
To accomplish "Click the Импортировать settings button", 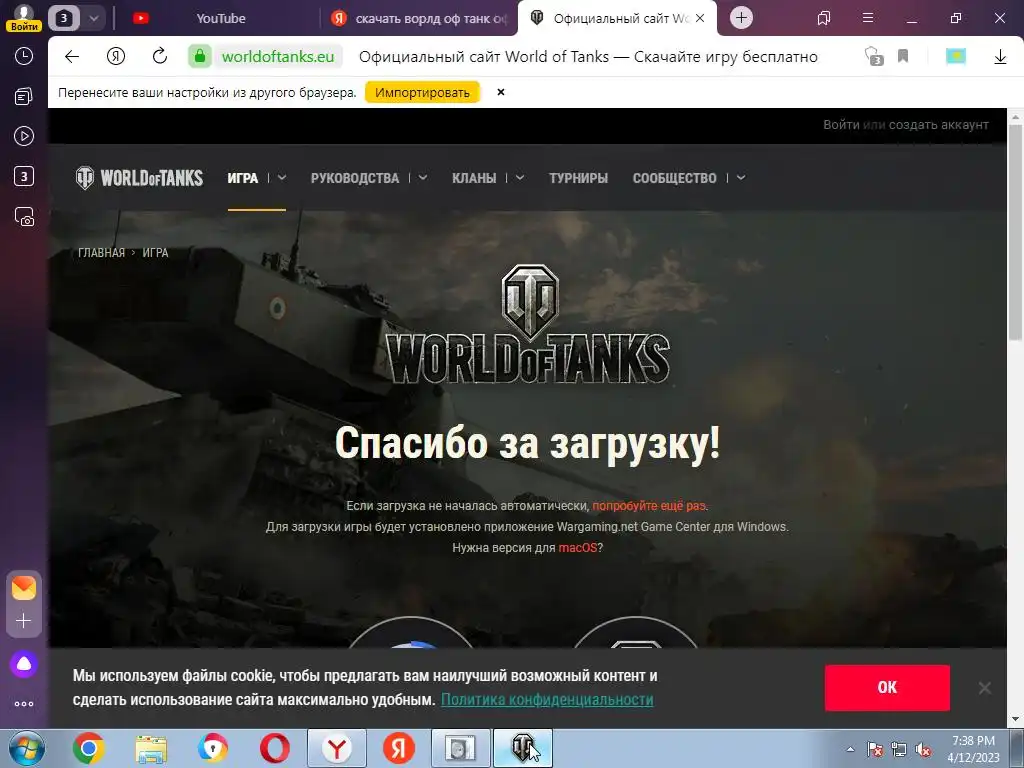I will (x=422, y=92).
